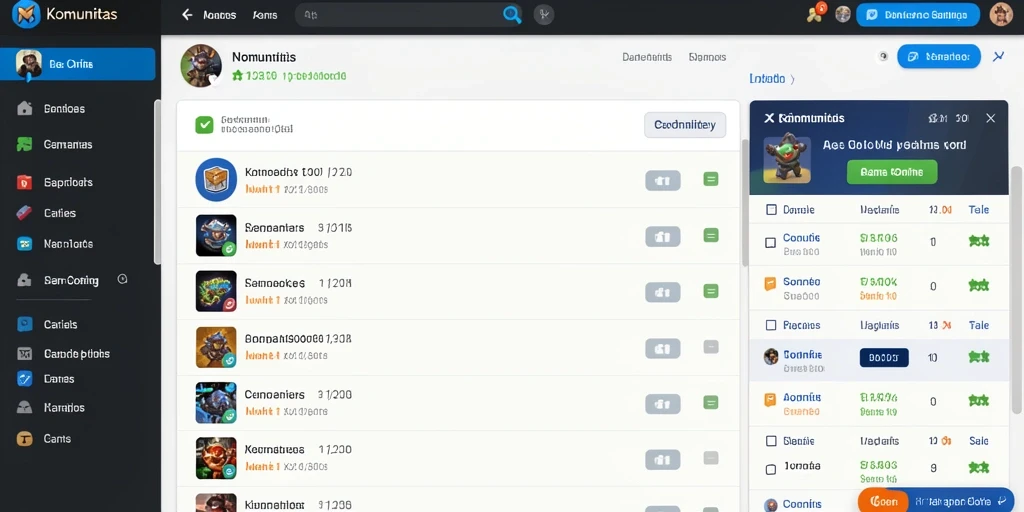
Task: Toggle gray square in Kemnatreos row
Action: pos(711,458)
